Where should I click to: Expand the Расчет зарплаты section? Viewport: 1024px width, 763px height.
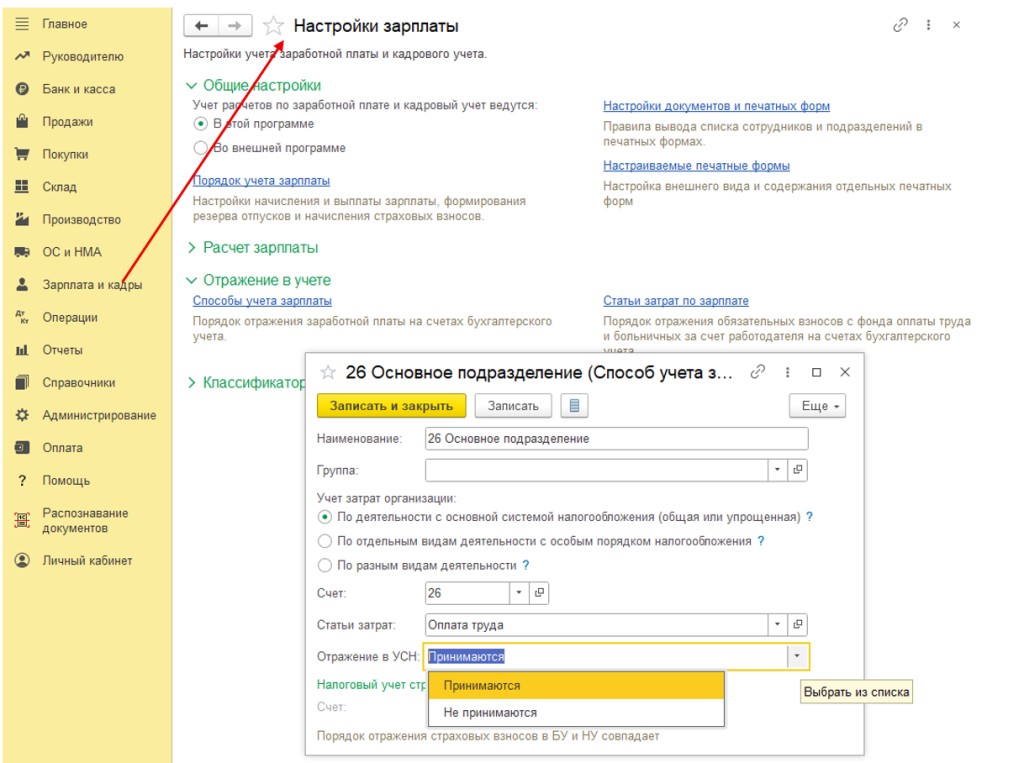[191, 248]
